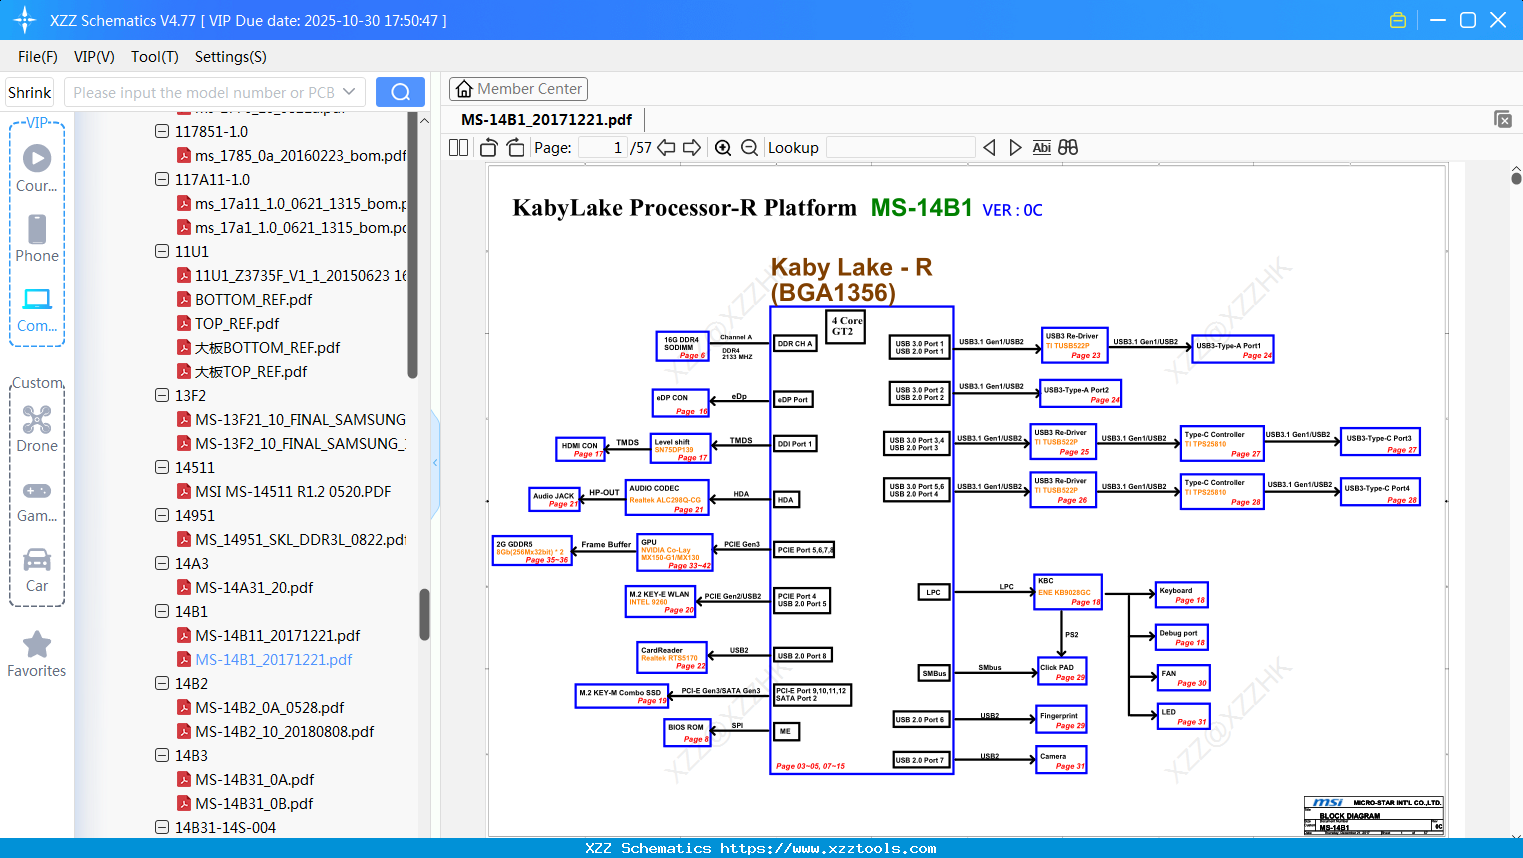Zoom in on the schematic
Screen dimensions: 1523x858
pyautogui.click(x=723, y=148)
